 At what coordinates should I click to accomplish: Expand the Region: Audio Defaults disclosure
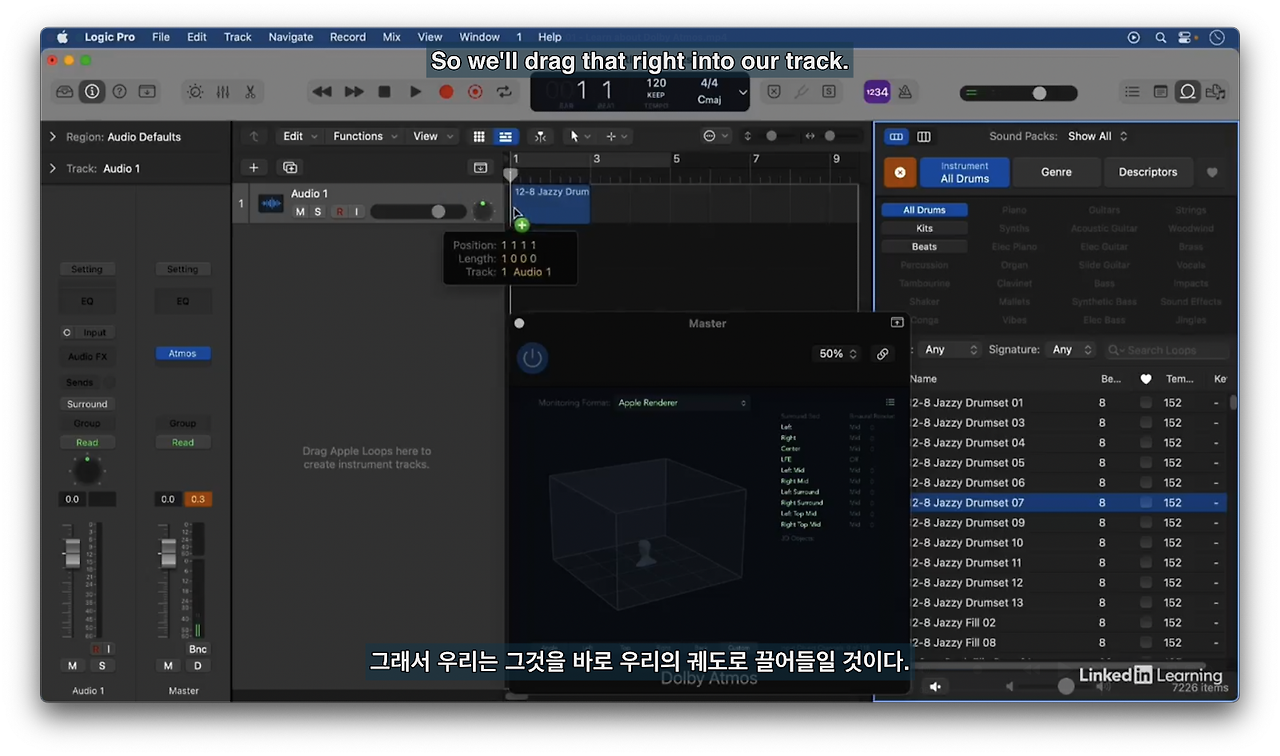(53, 137)
